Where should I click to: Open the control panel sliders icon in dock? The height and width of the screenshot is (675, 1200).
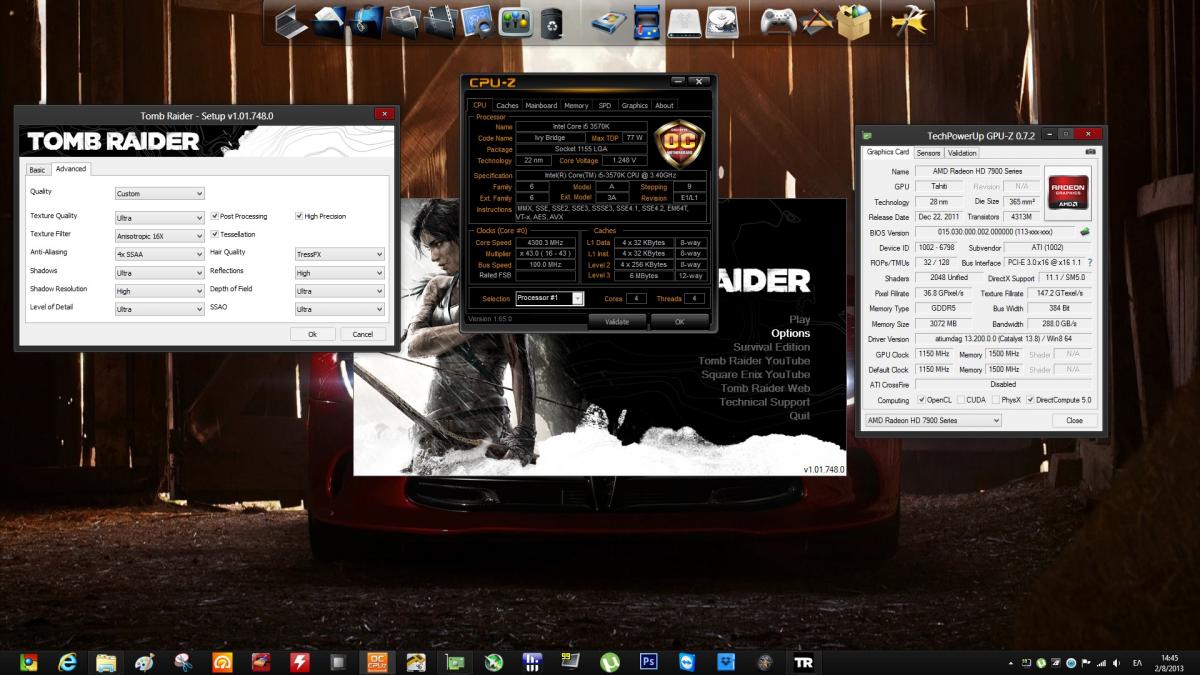514,21
